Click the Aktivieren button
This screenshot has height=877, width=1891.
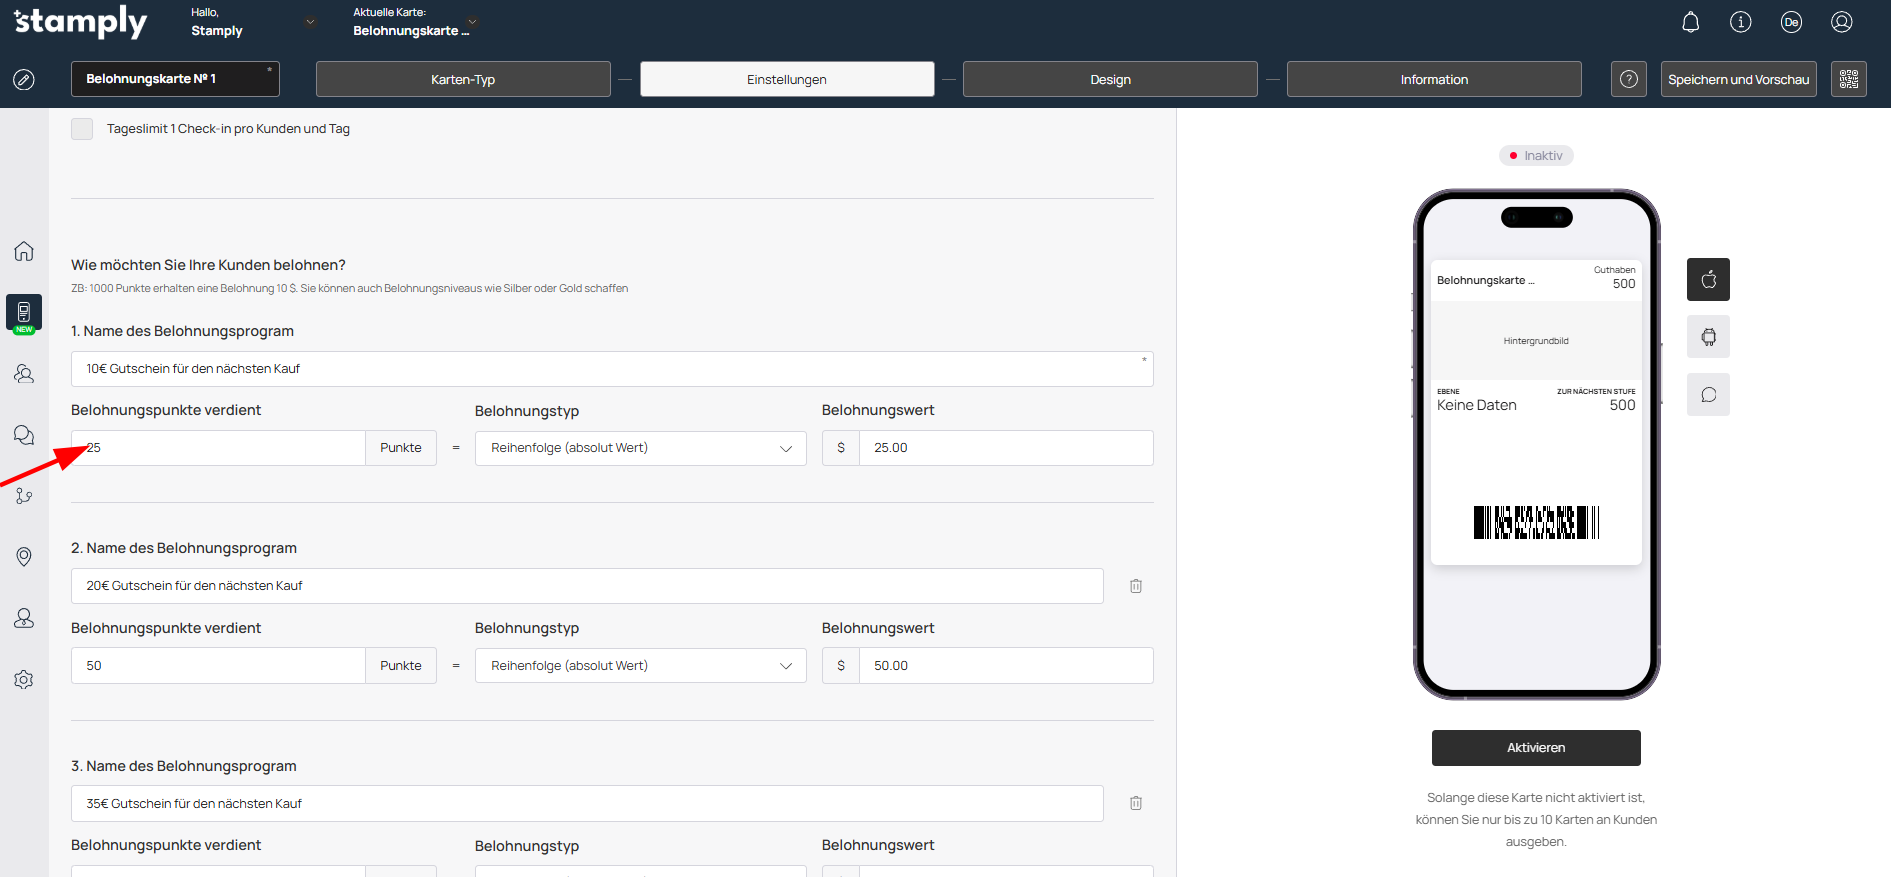(1536, 748)
